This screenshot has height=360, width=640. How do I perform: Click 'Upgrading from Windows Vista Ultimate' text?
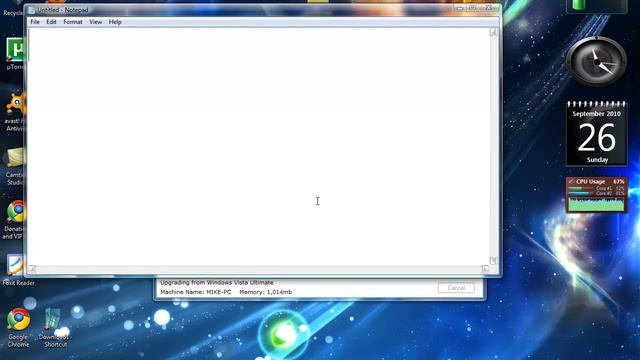(217, 282)
